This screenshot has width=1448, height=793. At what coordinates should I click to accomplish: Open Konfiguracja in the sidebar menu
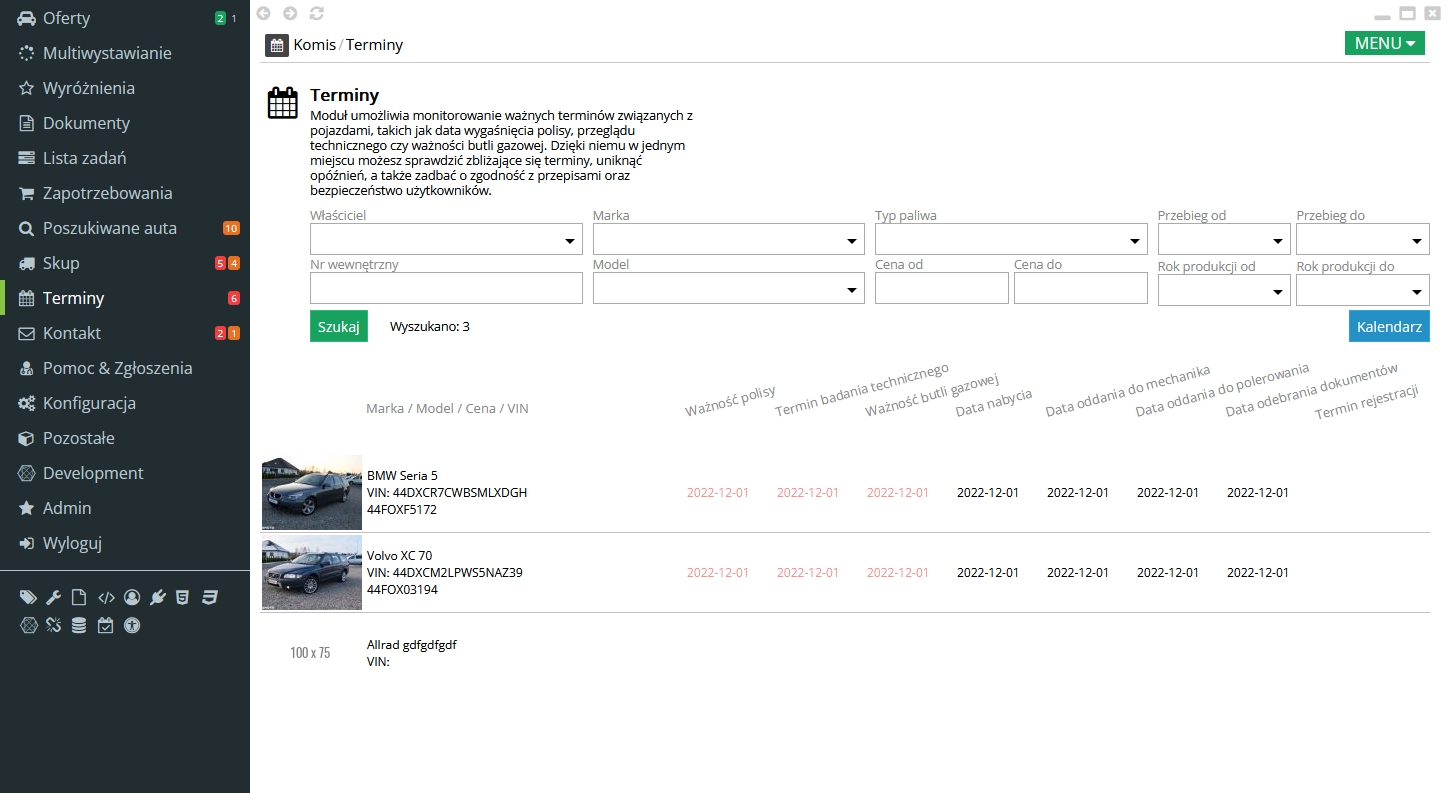89,403
